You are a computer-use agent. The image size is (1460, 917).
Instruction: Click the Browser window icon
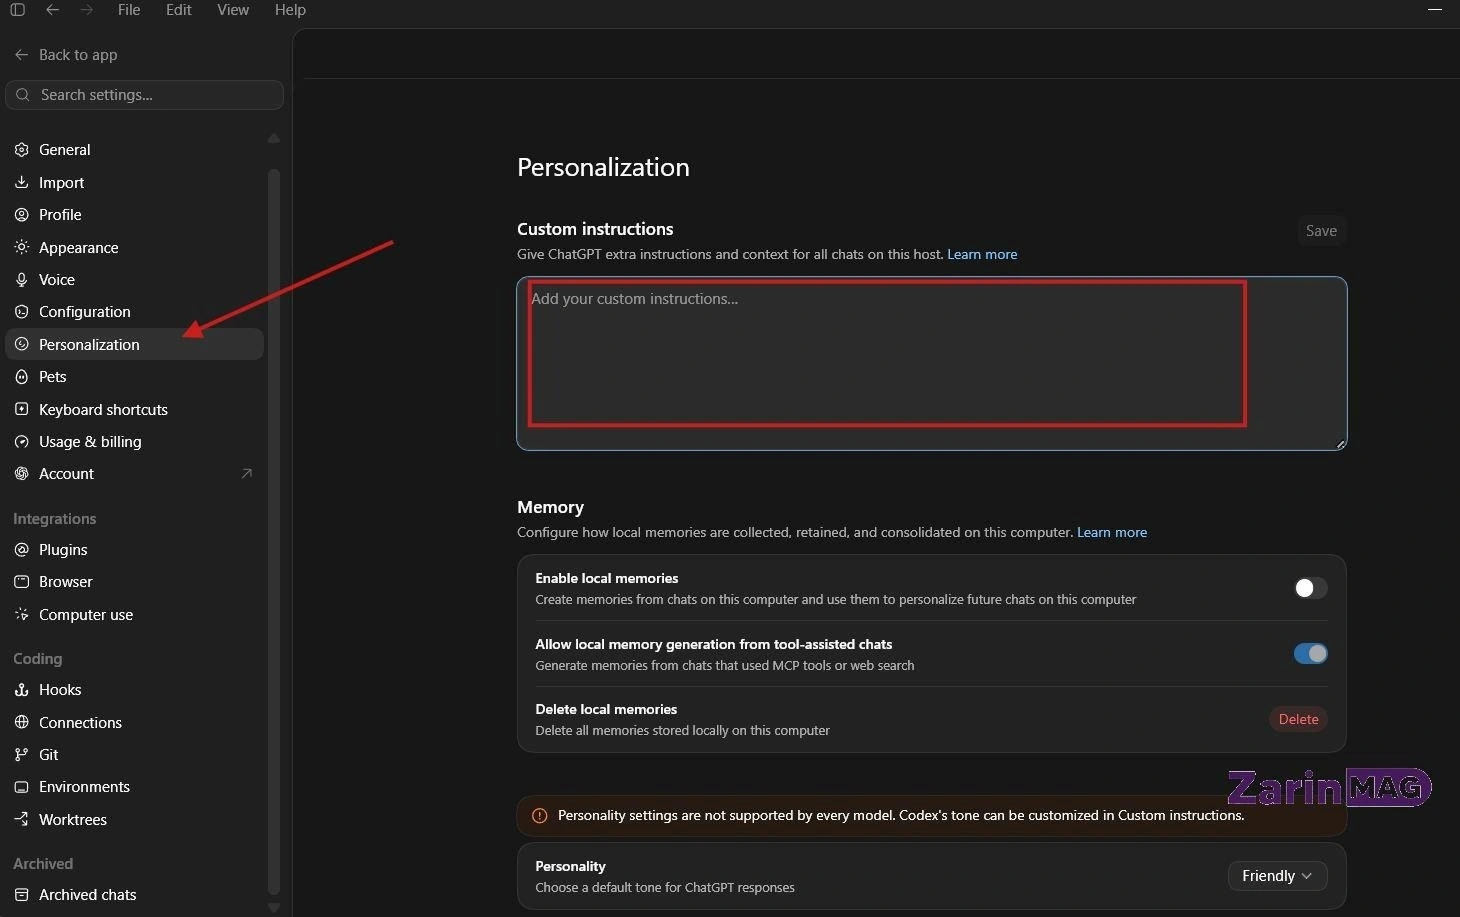click(x=22, y=582)
